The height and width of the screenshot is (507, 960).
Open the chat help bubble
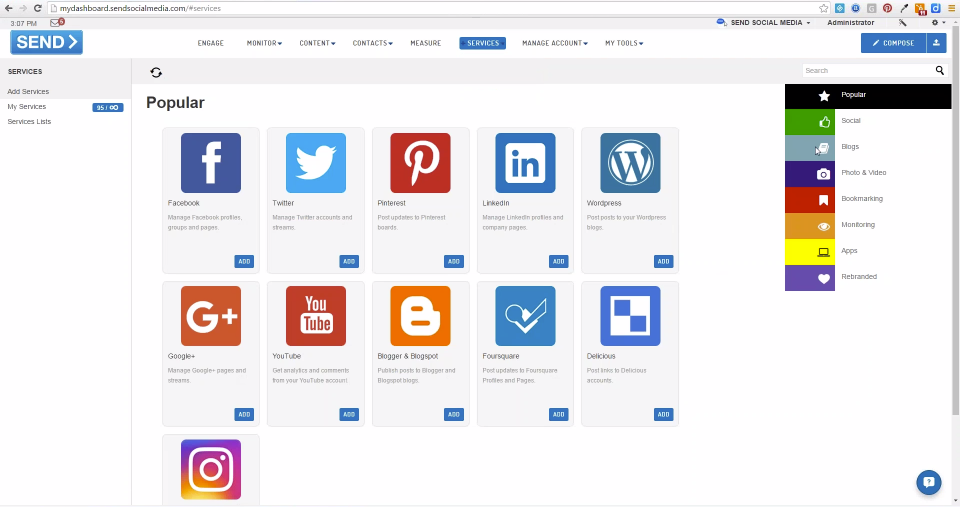point(929,483)
